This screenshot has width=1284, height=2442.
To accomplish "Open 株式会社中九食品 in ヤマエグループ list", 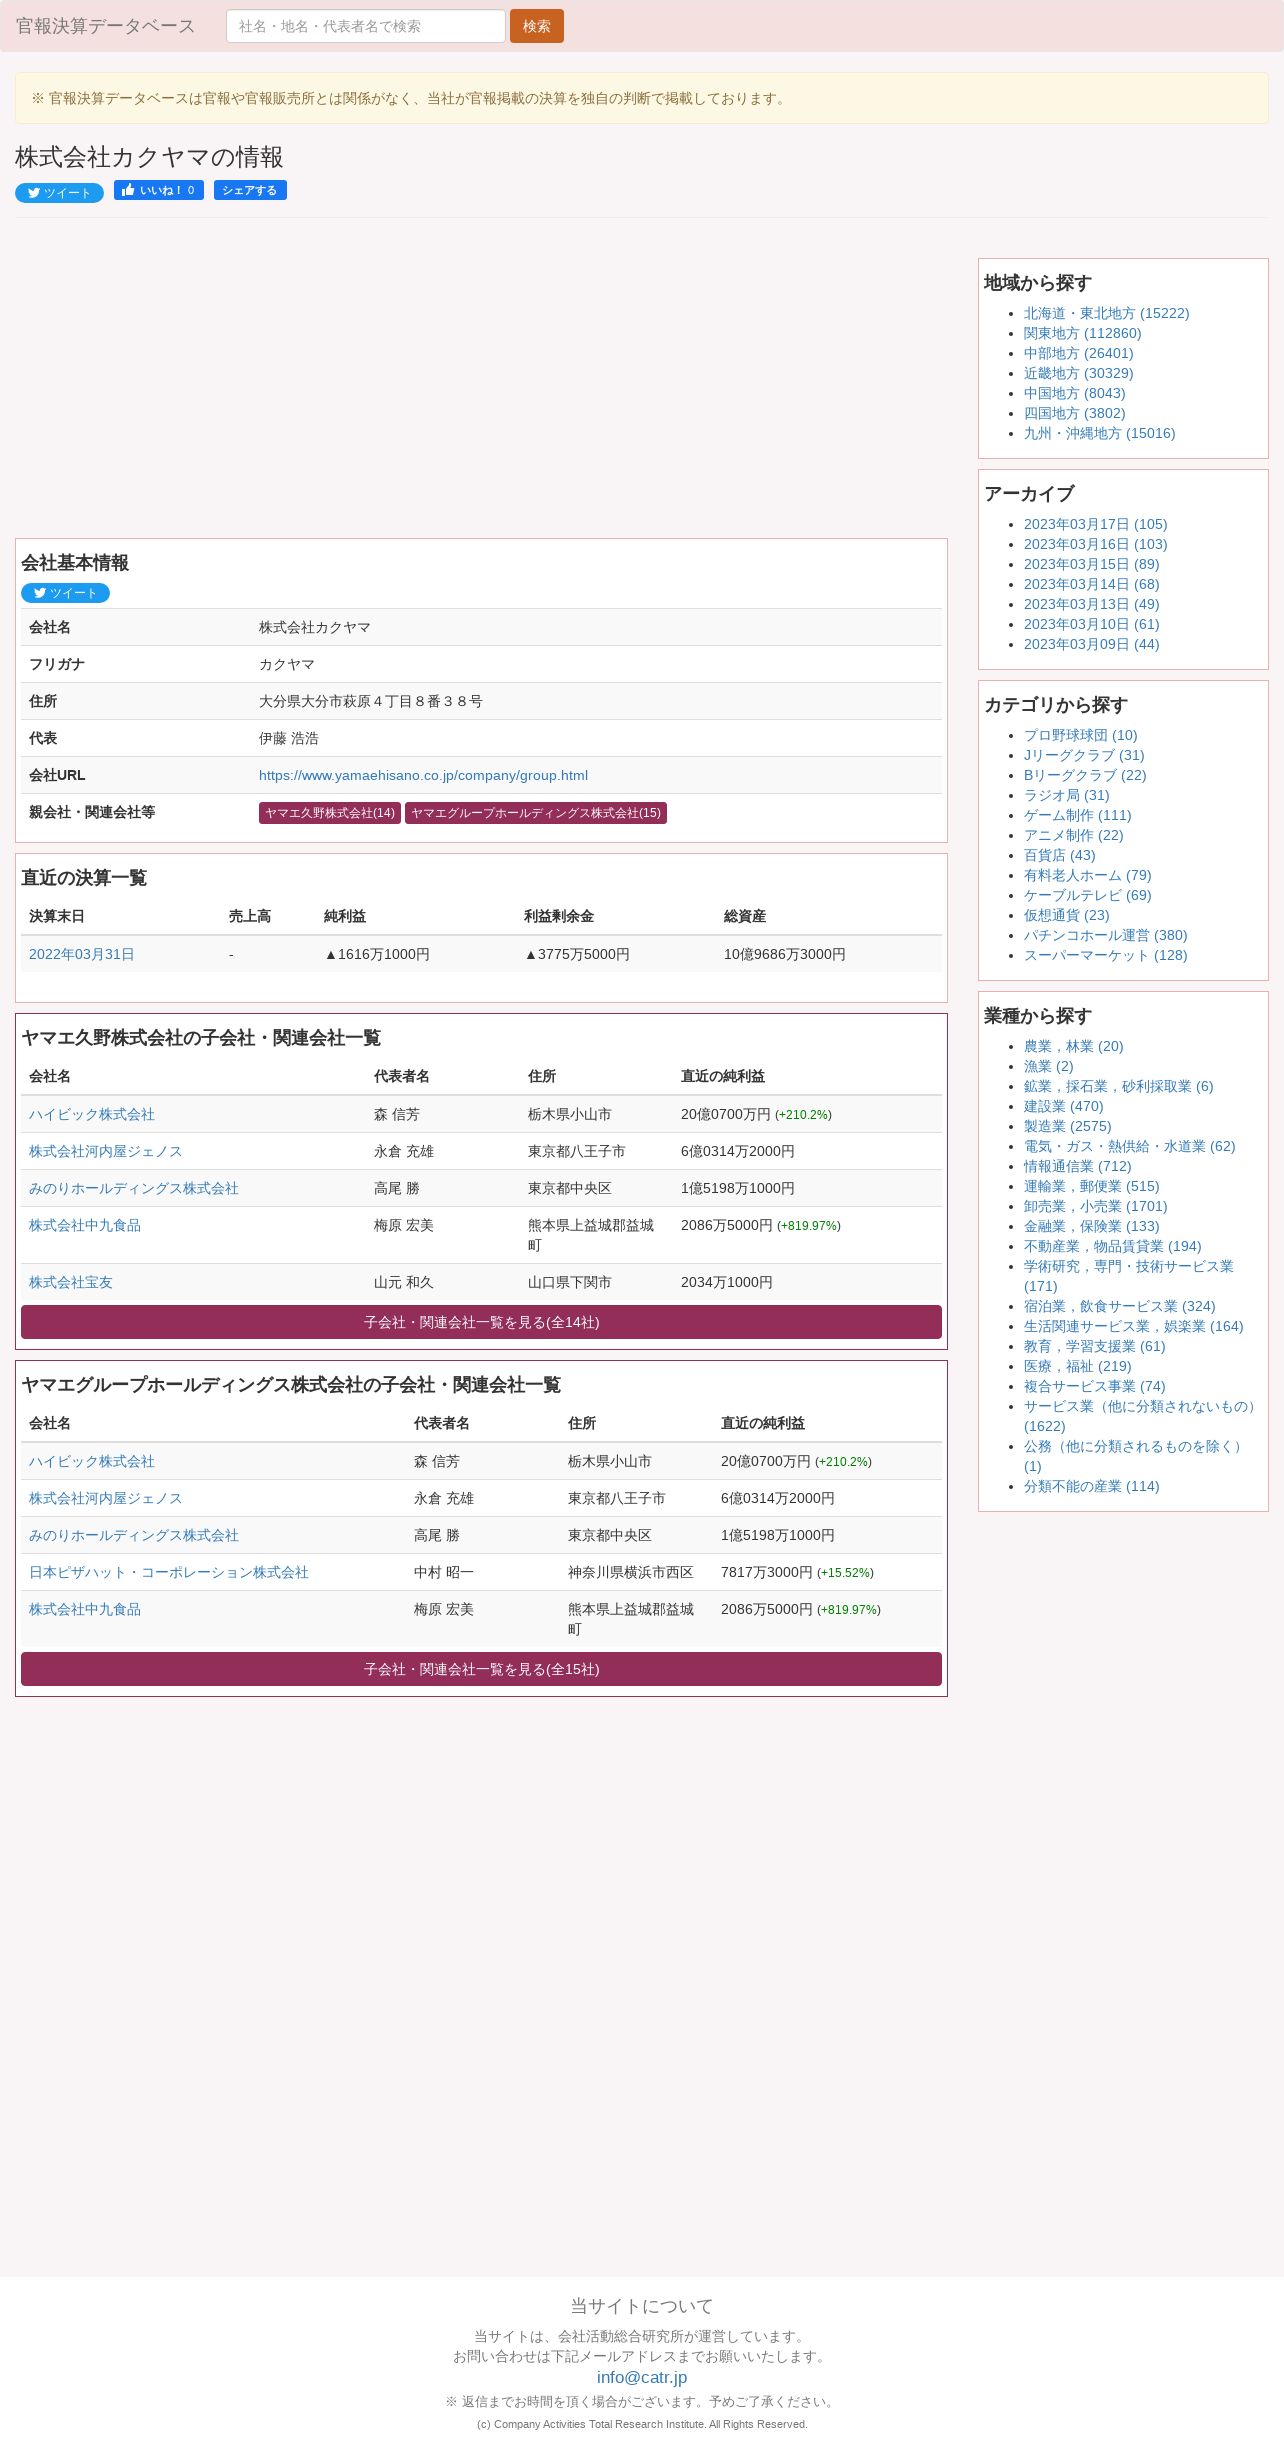I will (x=85, y=1609).
